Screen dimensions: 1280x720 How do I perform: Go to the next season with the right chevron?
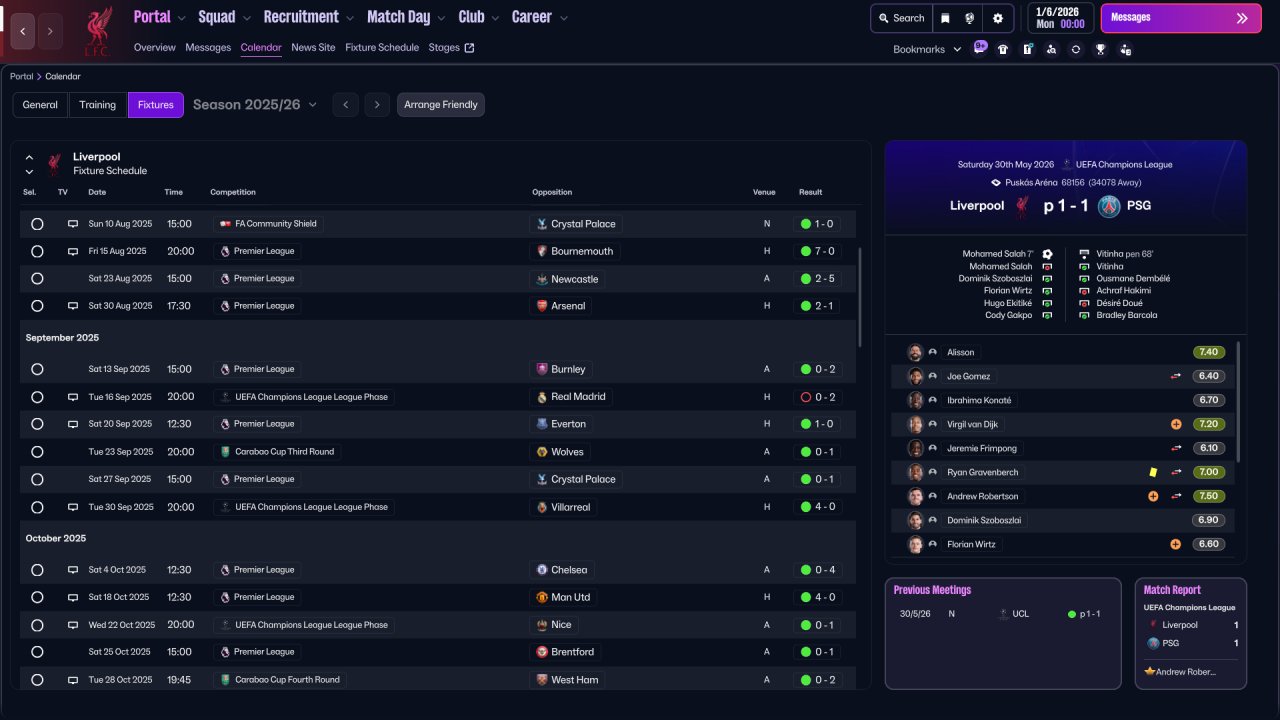pos(377,105)
